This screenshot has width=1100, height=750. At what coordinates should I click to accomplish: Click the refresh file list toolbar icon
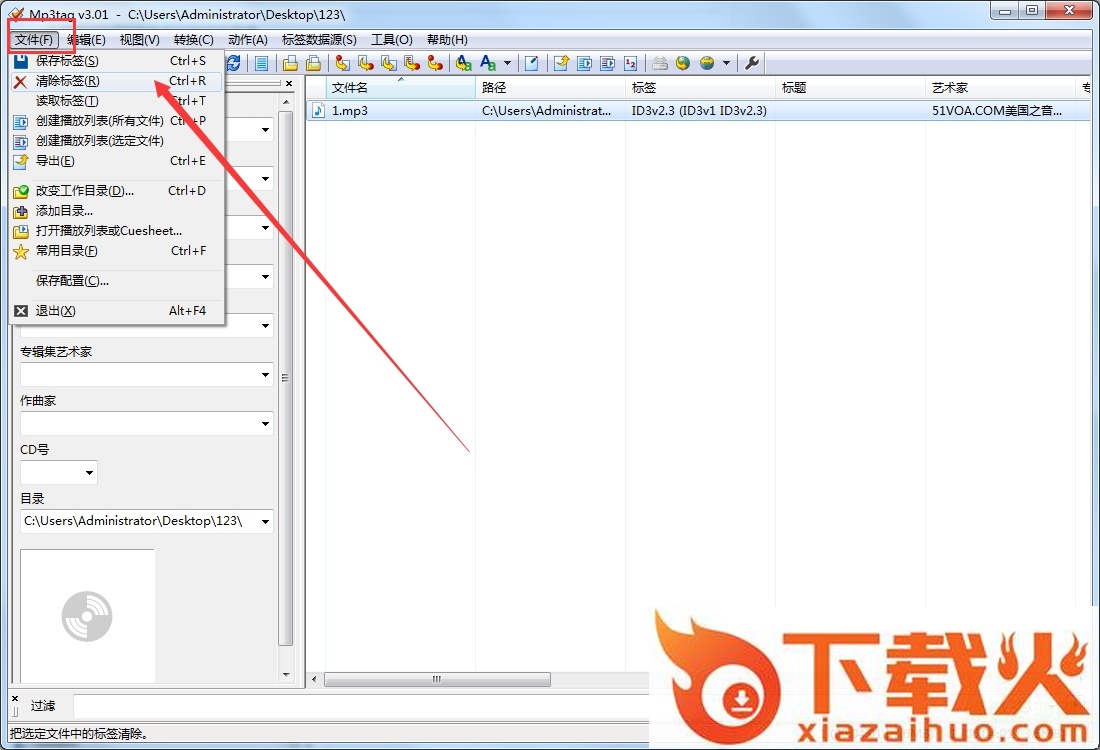234,63
